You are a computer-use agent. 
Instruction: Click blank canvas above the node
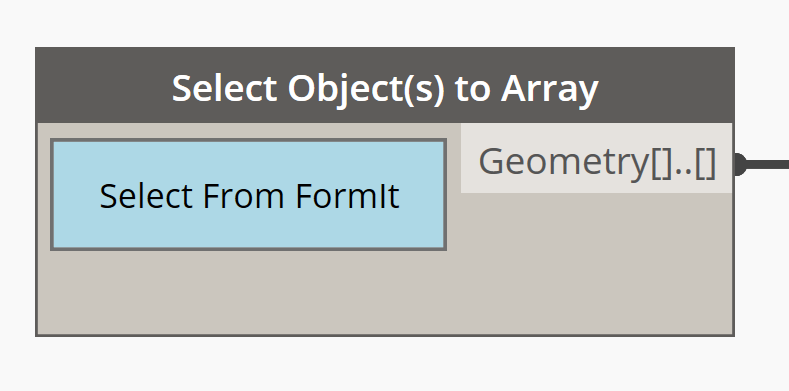[x=385, y=23]
